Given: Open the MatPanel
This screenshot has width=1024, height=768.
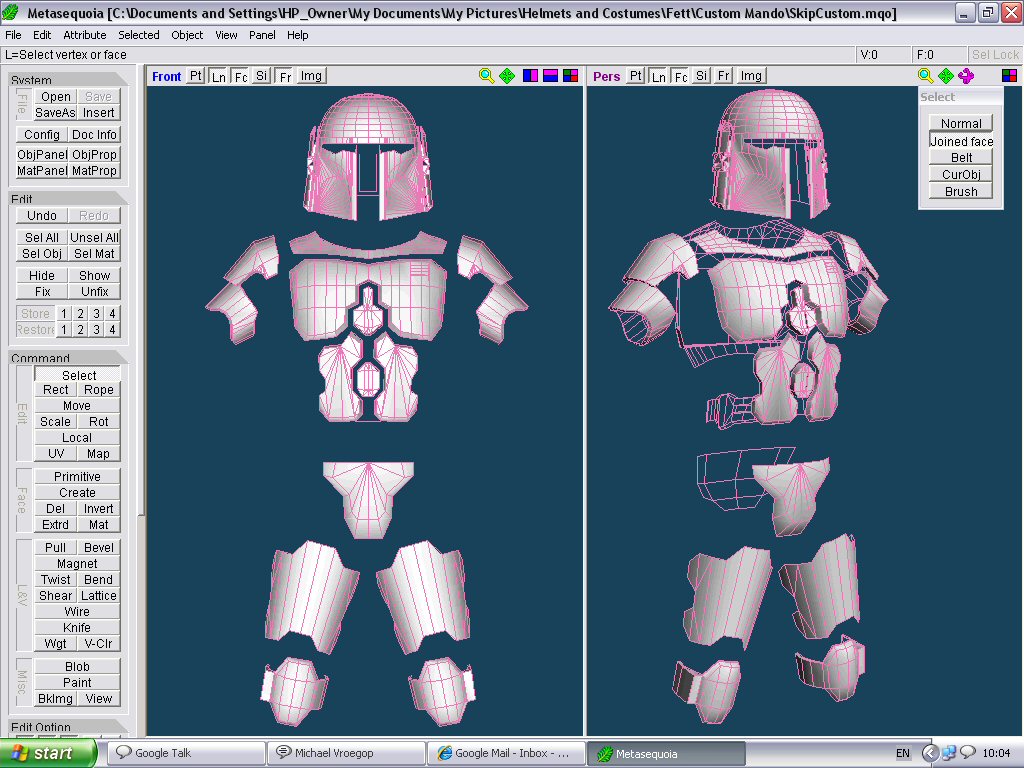Looking at the screenshot, I should coord(42,171).
